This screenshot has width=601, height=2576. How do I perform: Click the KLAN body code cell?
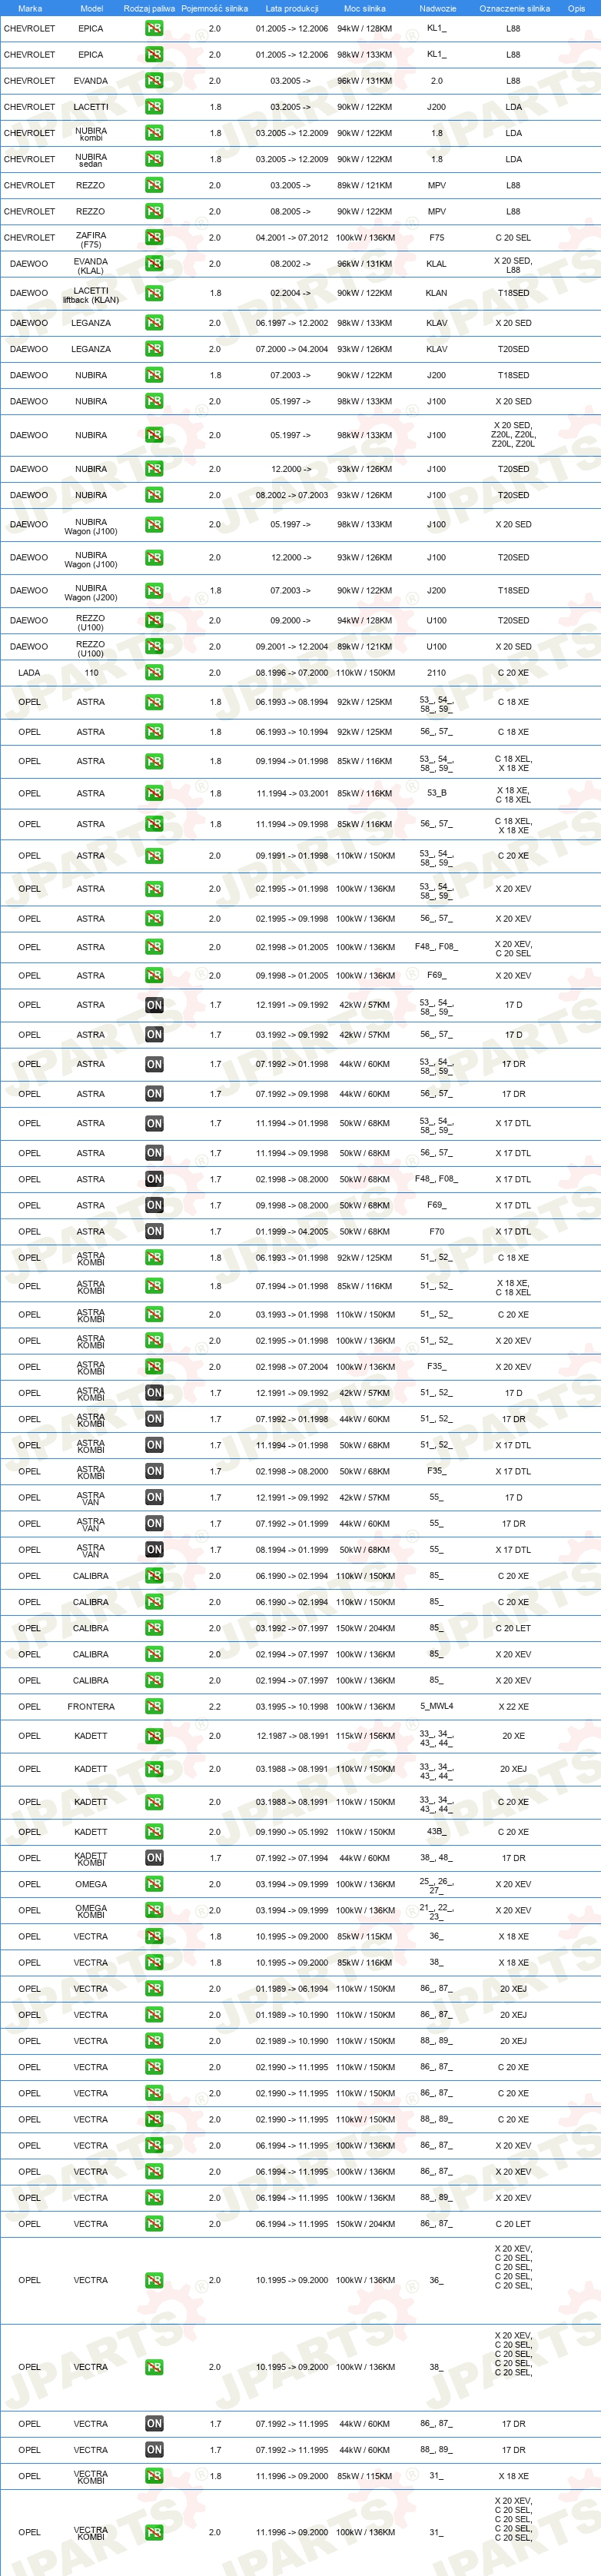click(x=437, y=294)
